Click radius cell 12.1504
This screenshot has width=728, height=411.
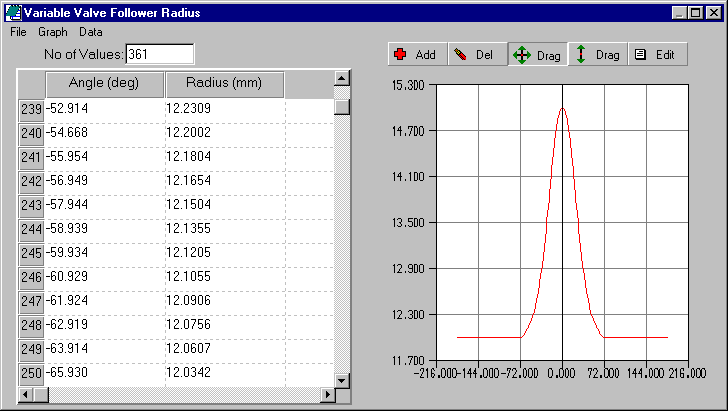tap(225, 206)
